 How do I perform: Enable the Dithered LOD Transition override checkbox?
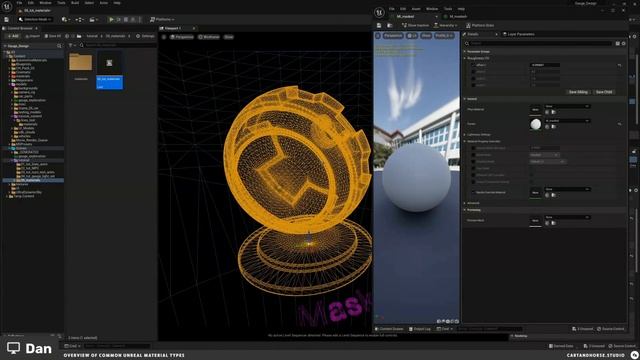pos(473,175)
